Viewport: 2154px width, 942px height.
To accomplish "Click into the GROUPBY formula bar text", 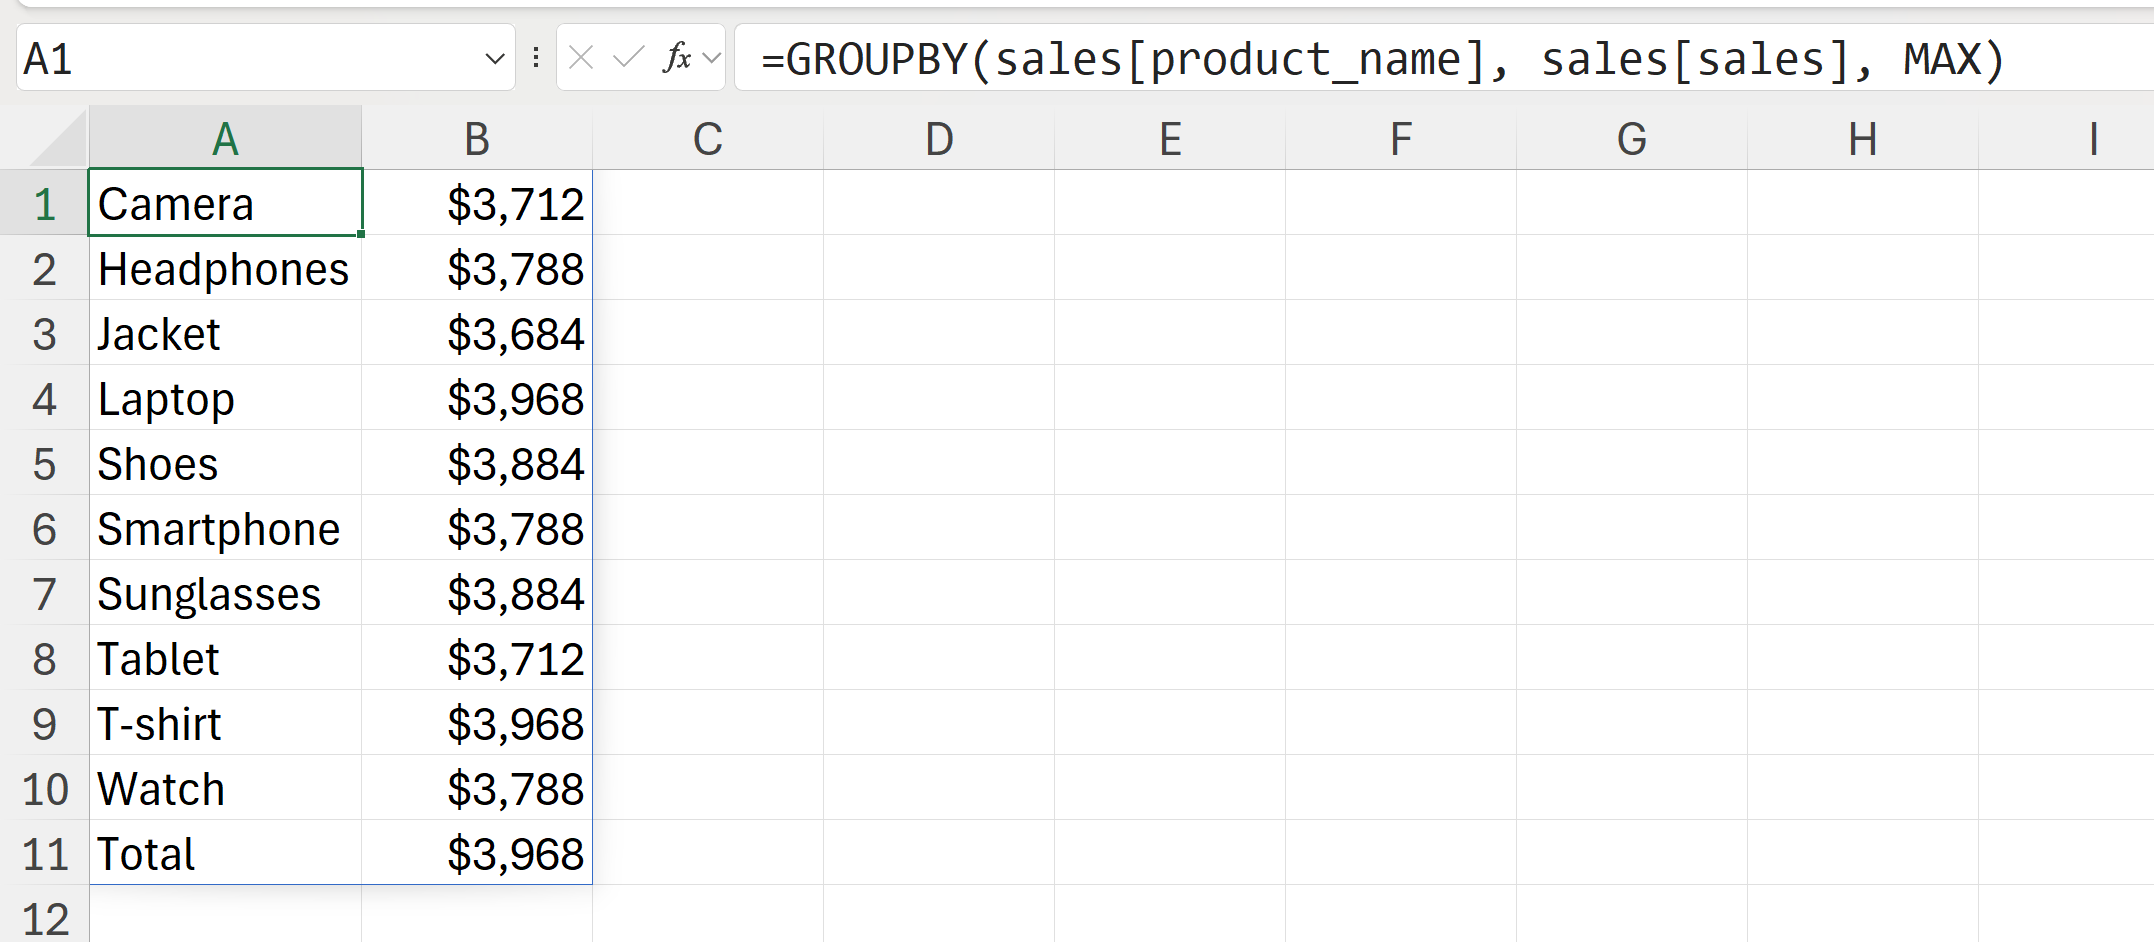I will tap(1380, 59).
